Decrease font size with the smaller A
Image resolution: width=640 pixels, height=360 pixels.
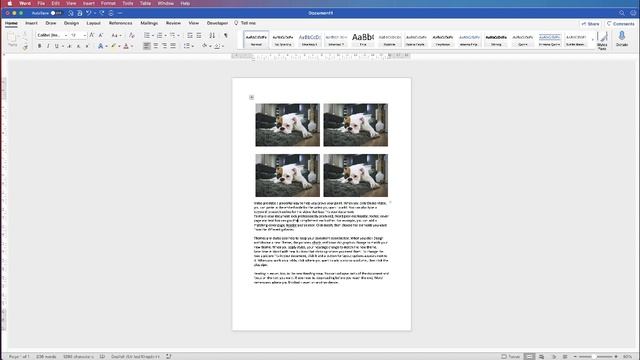pyautogui.click(x=101, y=36)
